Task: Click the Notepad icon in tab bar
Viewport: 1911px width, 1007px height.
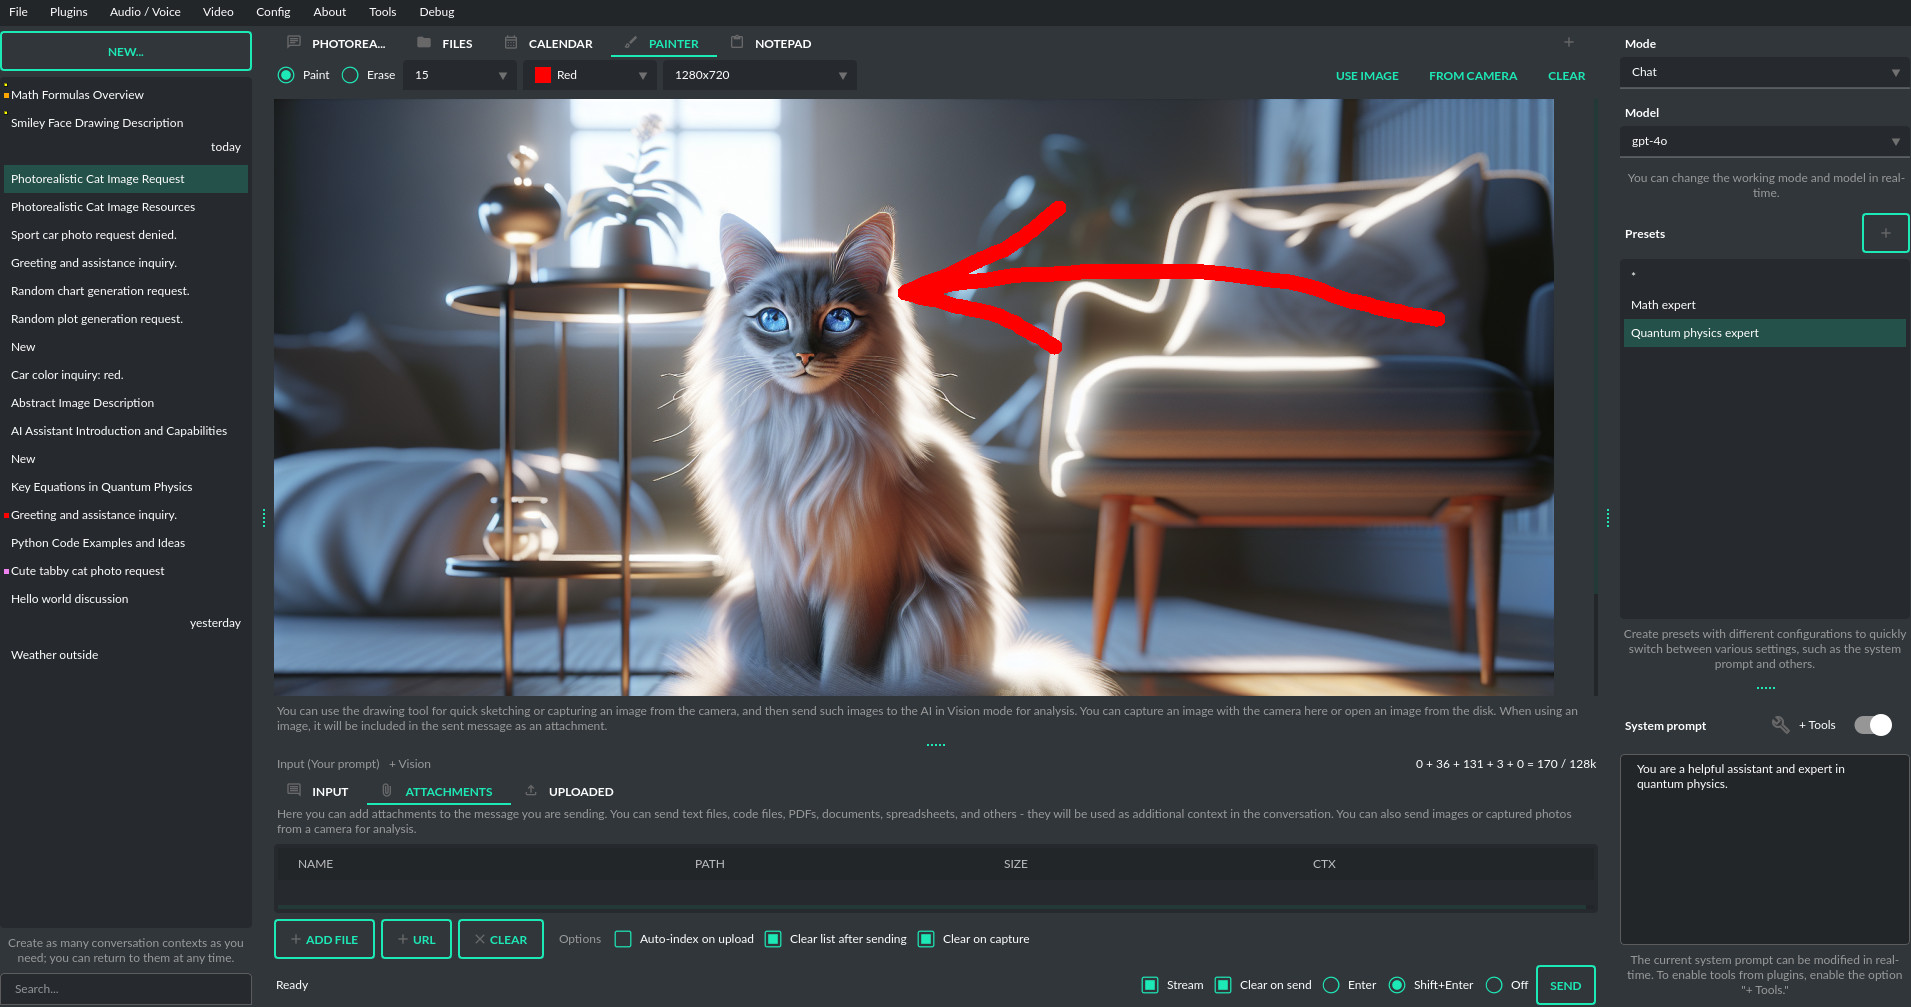Action: [737, 43]
